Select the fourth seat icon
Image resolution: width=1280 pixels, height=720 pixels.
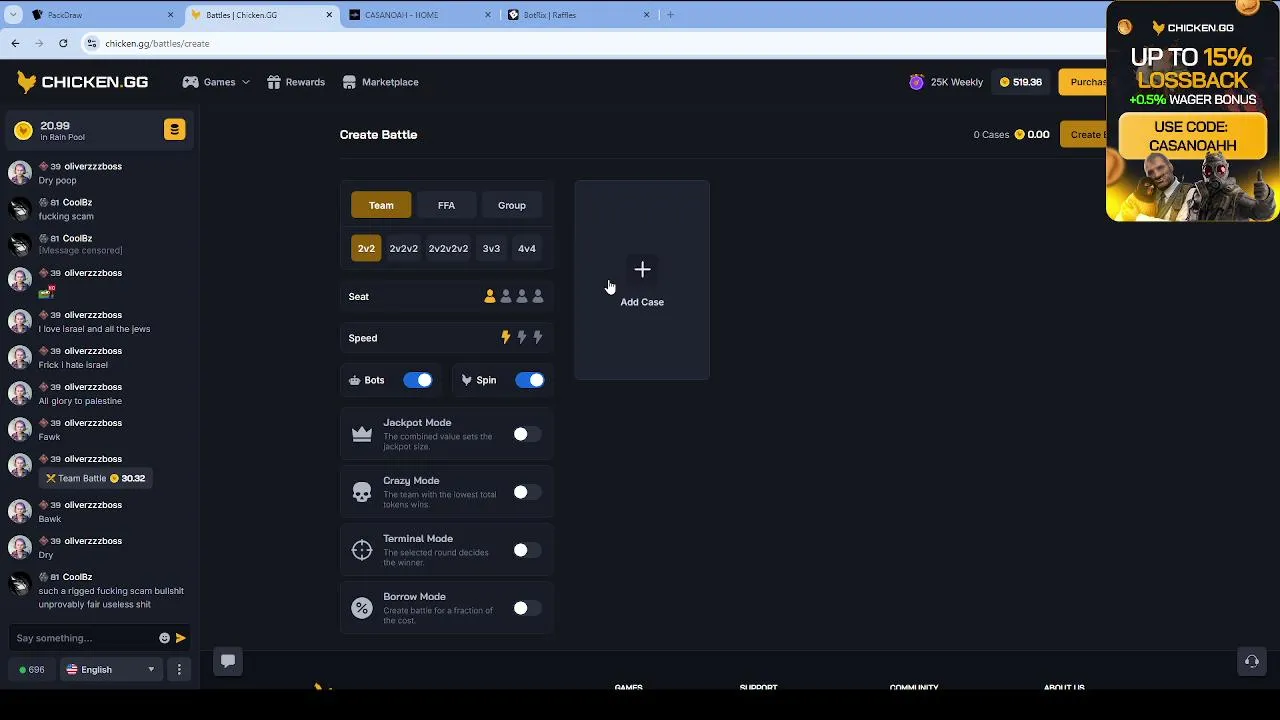(x=538, y=296)
